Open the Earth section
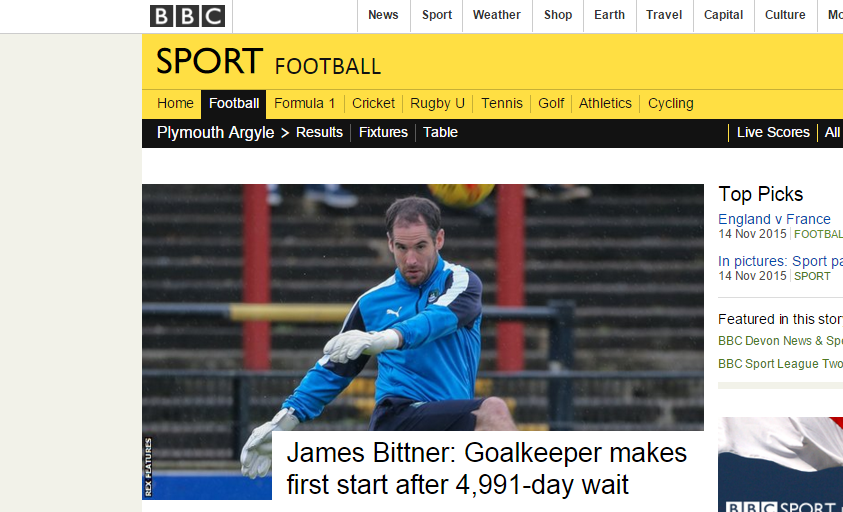The image size is (843, 512). pyautogui.click(x=609, y=15)
